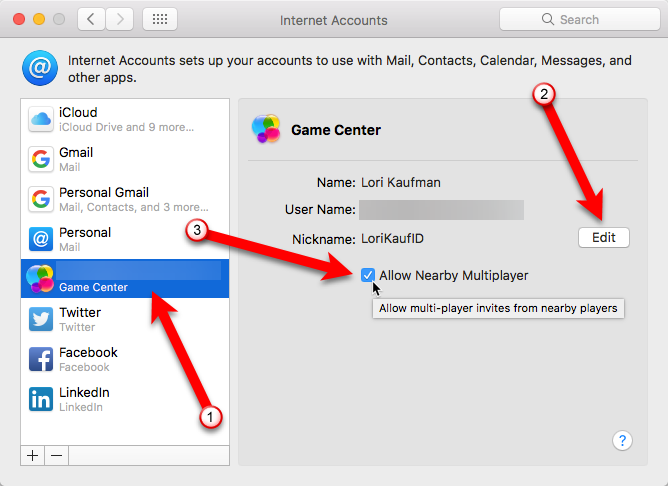The image size is (668, 486).
Task: Click the 'Game Center' sidebar label
Action: [93, 288]
